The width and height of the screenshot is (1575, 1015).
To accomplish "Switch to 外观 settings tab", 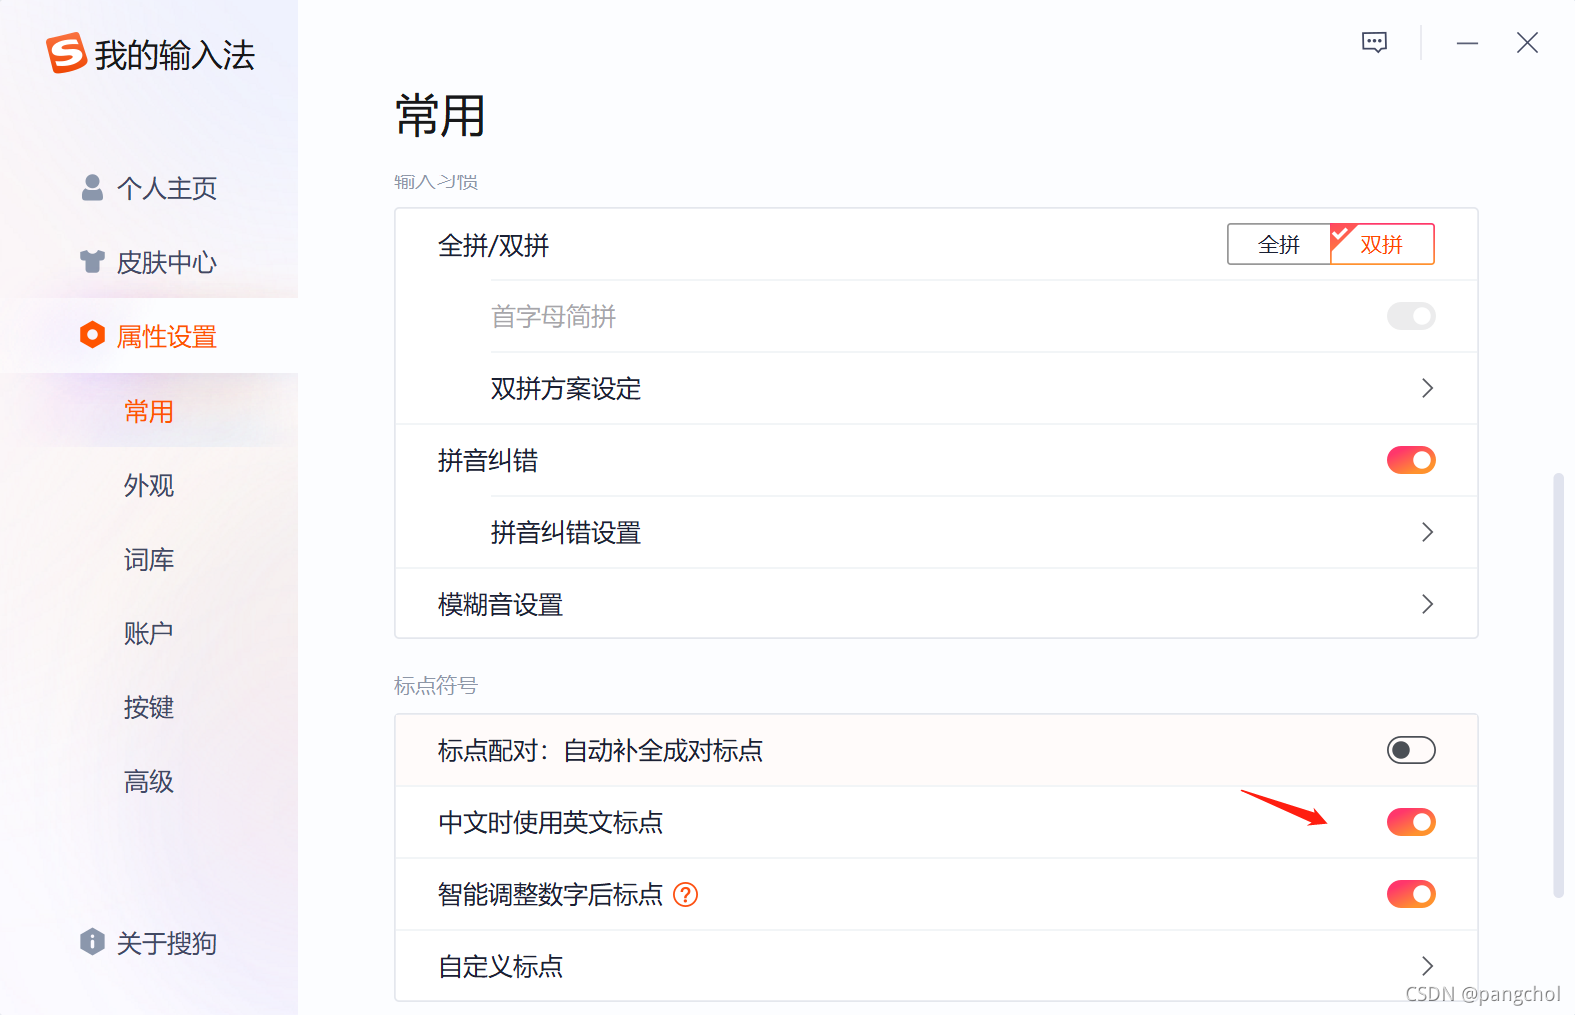I will click(x=149, y=485).
